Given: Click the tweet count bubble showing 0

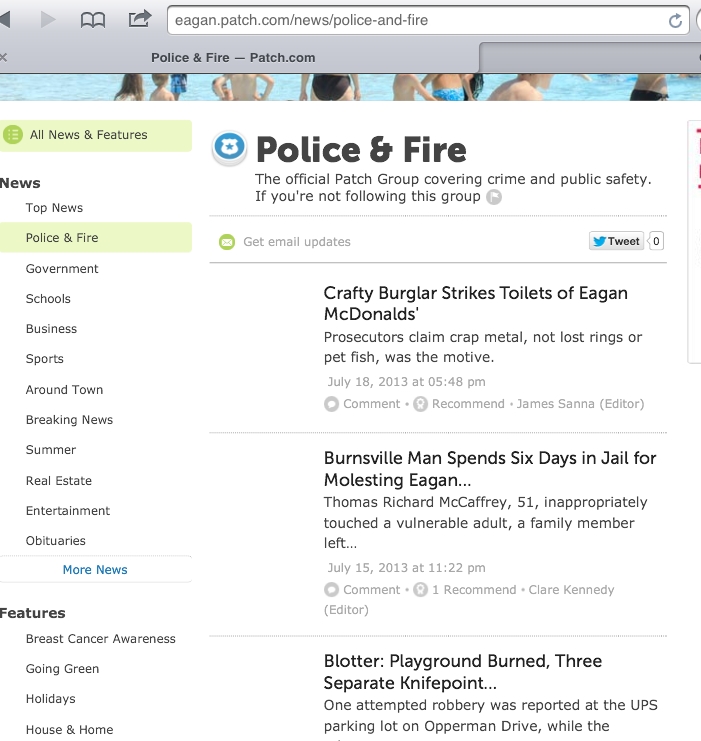Looking at the screenshot, I should pos(656,241).
